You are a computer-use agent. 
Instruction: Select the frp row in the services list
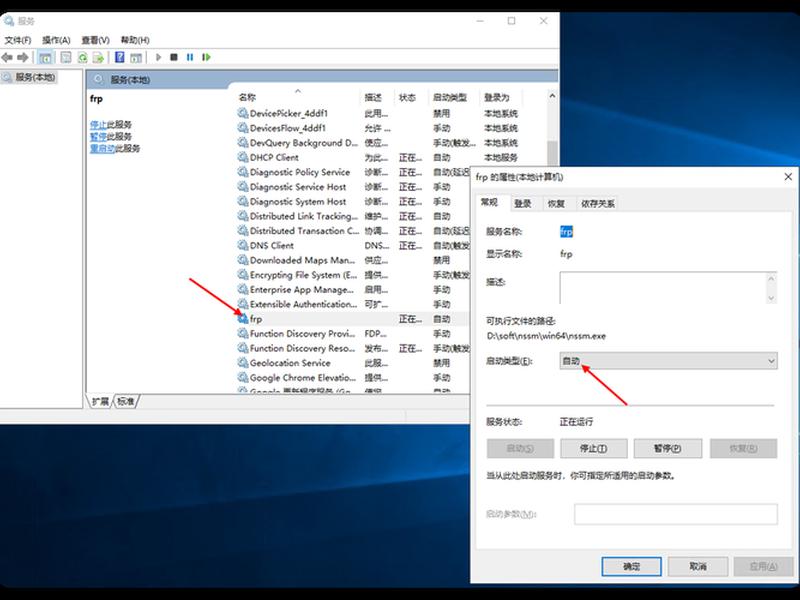click(352, 319)
